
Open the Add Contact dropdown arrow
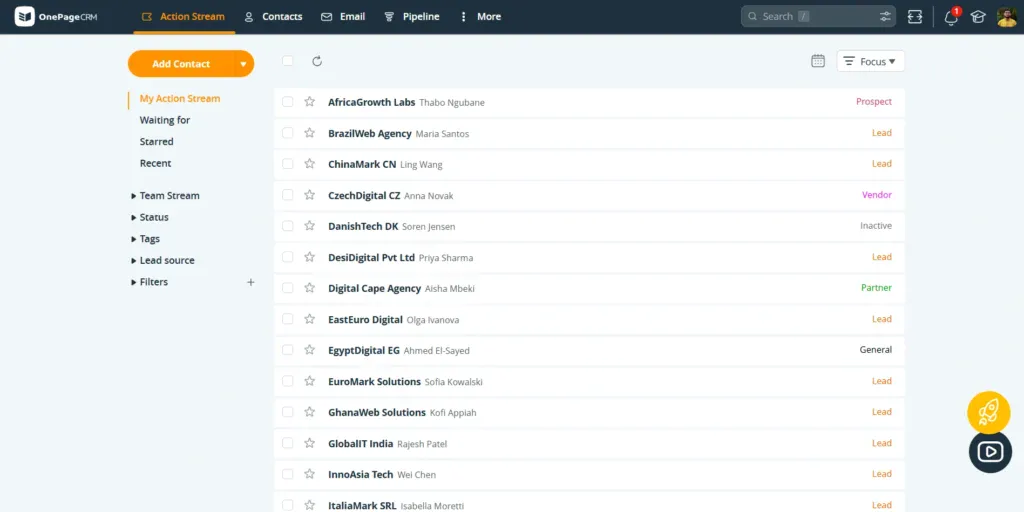243,64
